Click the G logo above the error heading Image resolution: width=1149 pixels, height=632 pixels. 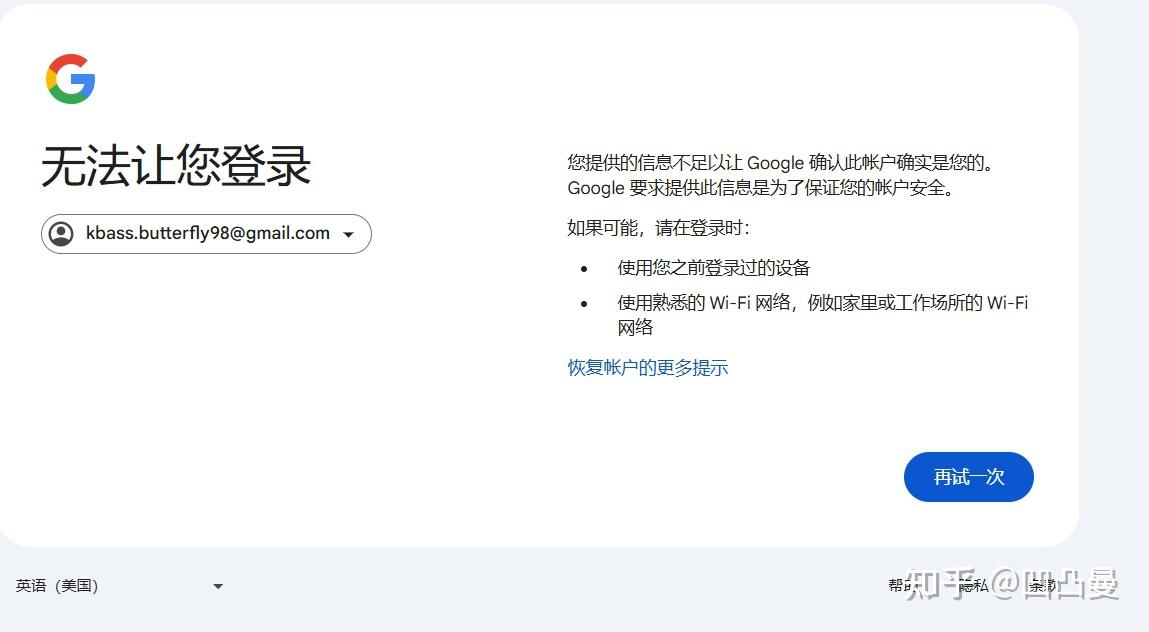tap(72, 78)
